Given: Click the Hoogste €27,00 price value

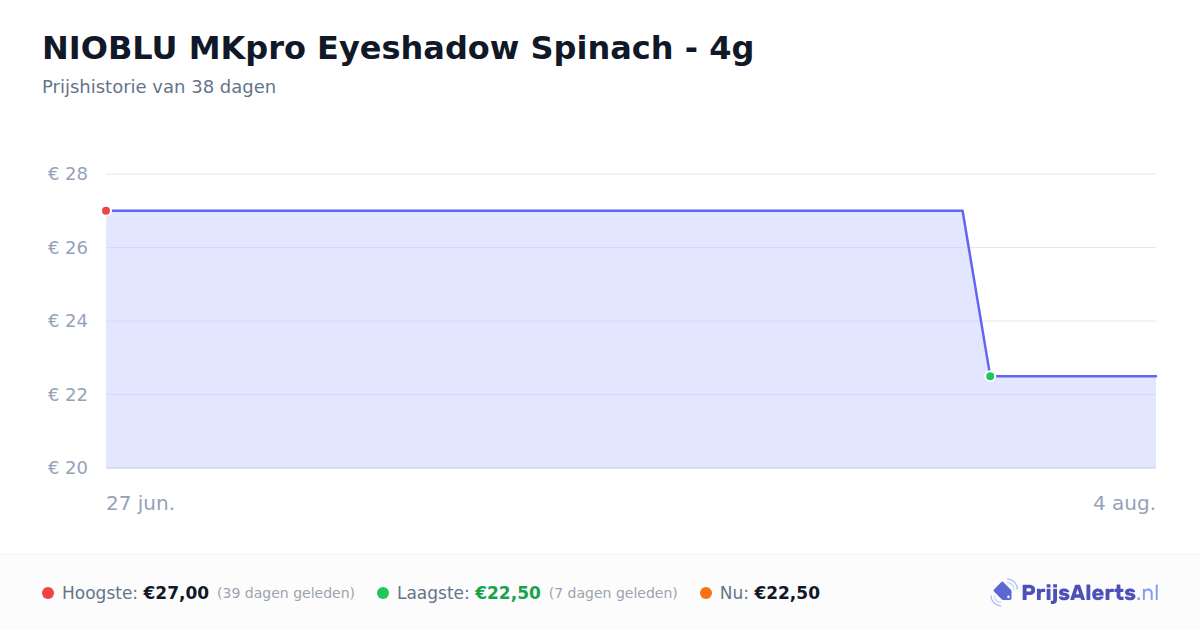Looking at the screenshot, I should tap(176, 593).
